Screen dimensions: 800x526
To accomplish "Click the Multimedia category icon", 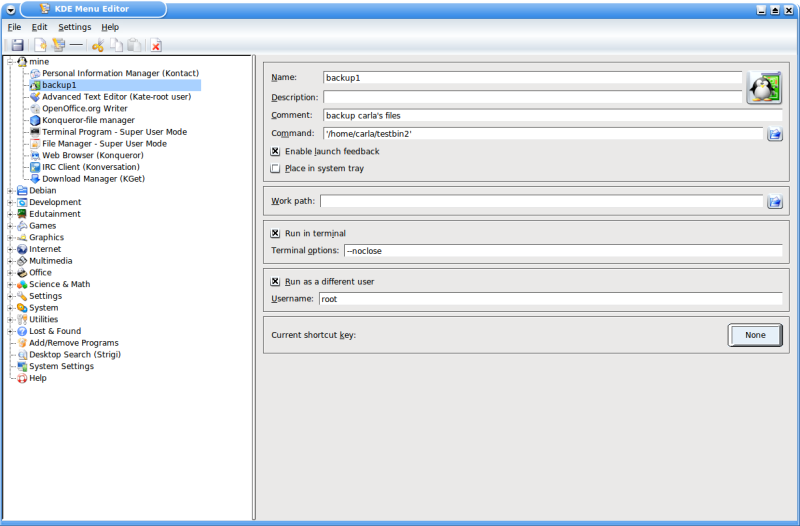I will coord(22,261).
